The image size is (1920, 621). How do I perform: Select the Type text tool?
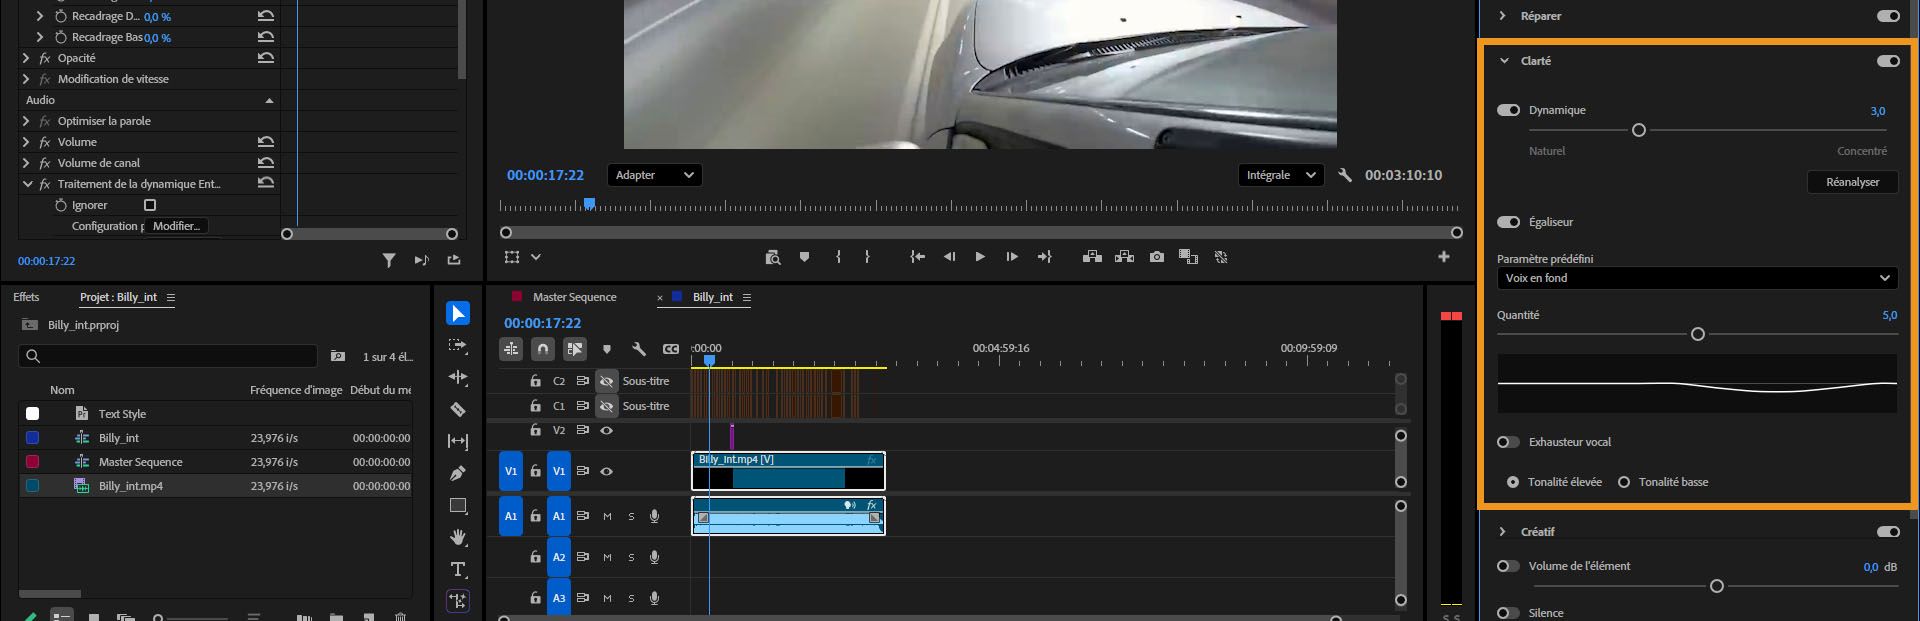click(458, 569)
